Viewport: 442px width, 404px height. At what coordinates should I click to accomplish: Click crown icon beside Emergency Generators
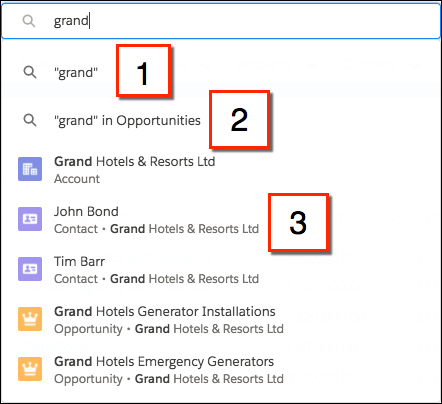coord(30,369)
